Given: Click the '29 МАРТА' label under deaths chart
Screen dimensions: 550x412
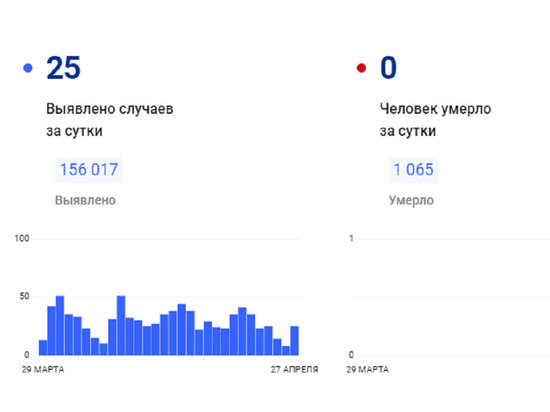Looking at the screenshot, I should (368, 369).
